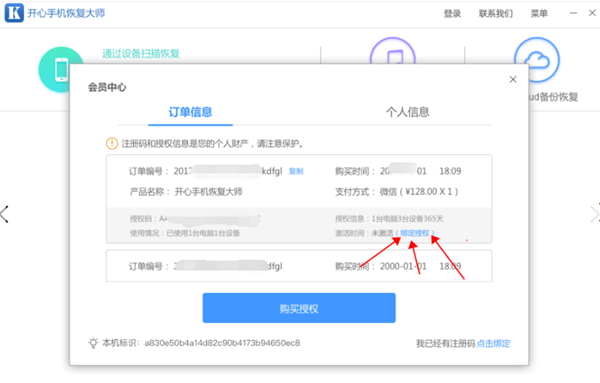
Task: Click the first order's 订单编号 value
Action: click(x=228, y=171)
